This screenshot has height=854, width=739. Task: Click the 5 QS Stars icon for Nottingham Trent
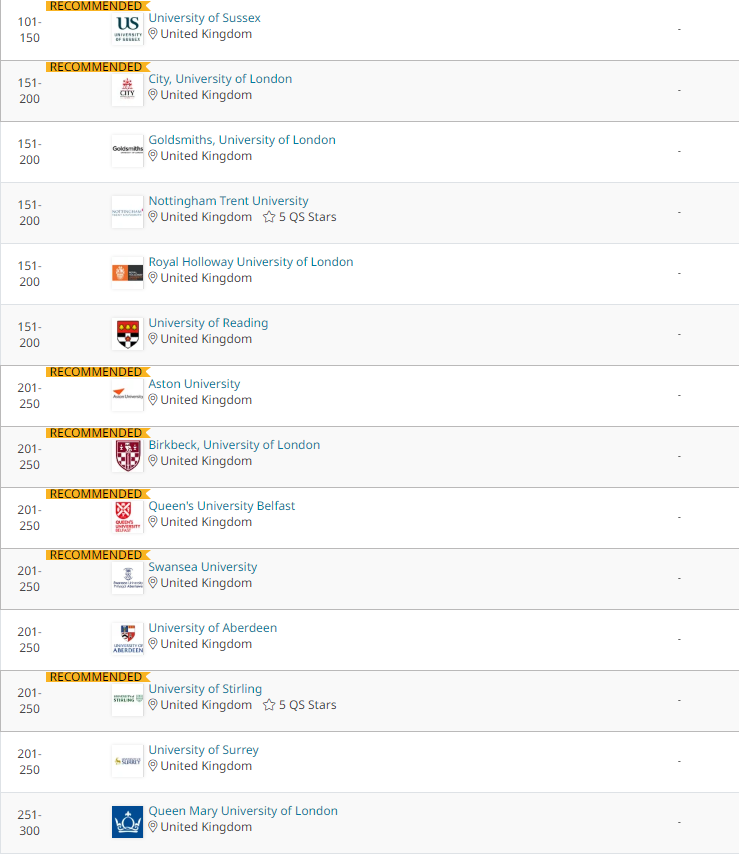pos(269,217)
